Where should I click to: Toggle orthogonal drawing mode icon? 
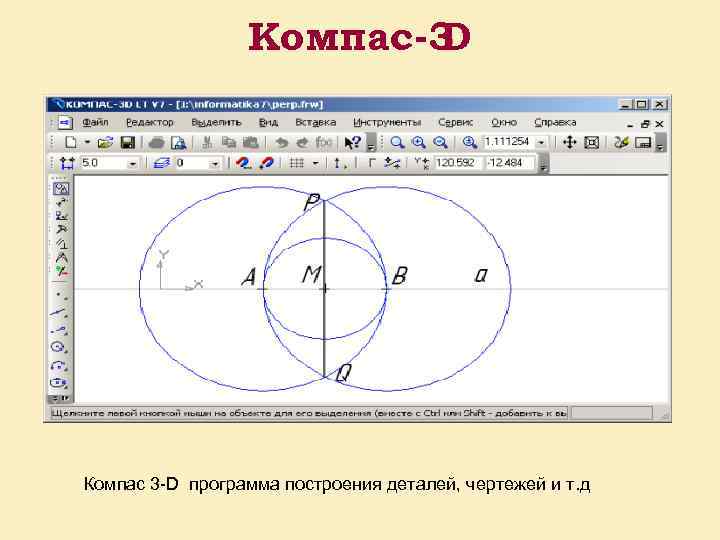pos(371,163)
